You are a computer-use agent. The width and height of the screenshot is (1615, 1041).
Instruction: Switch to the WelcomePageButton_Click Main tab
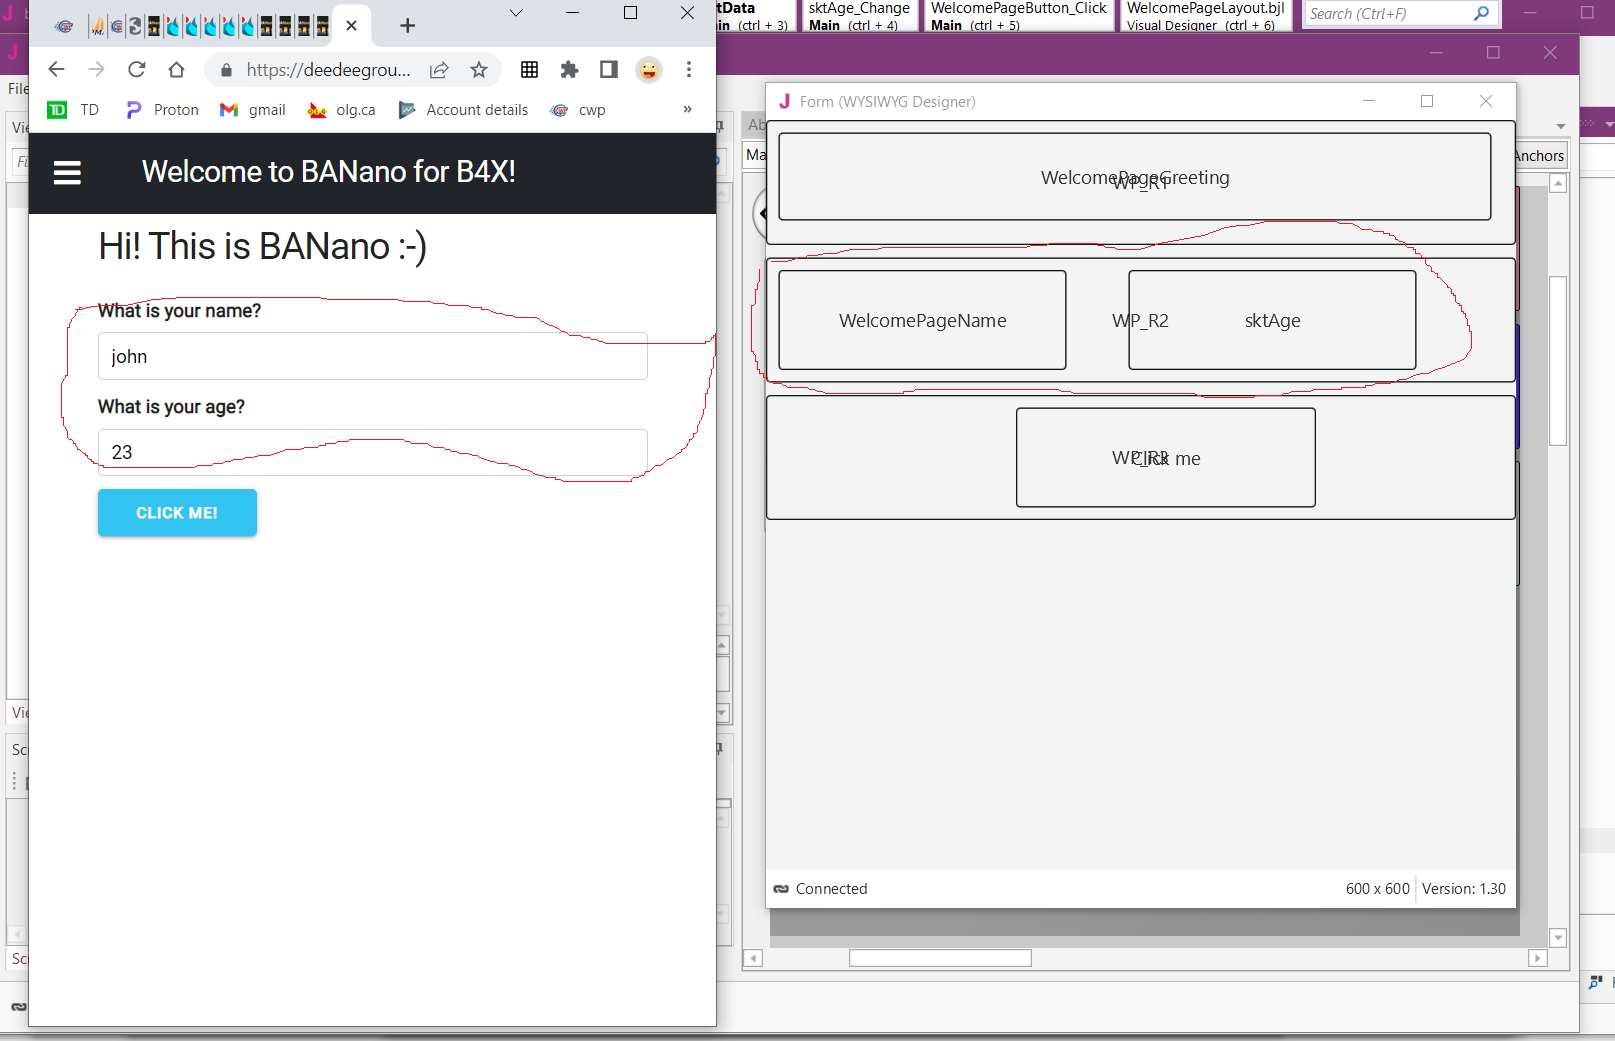pos(1018,16)
